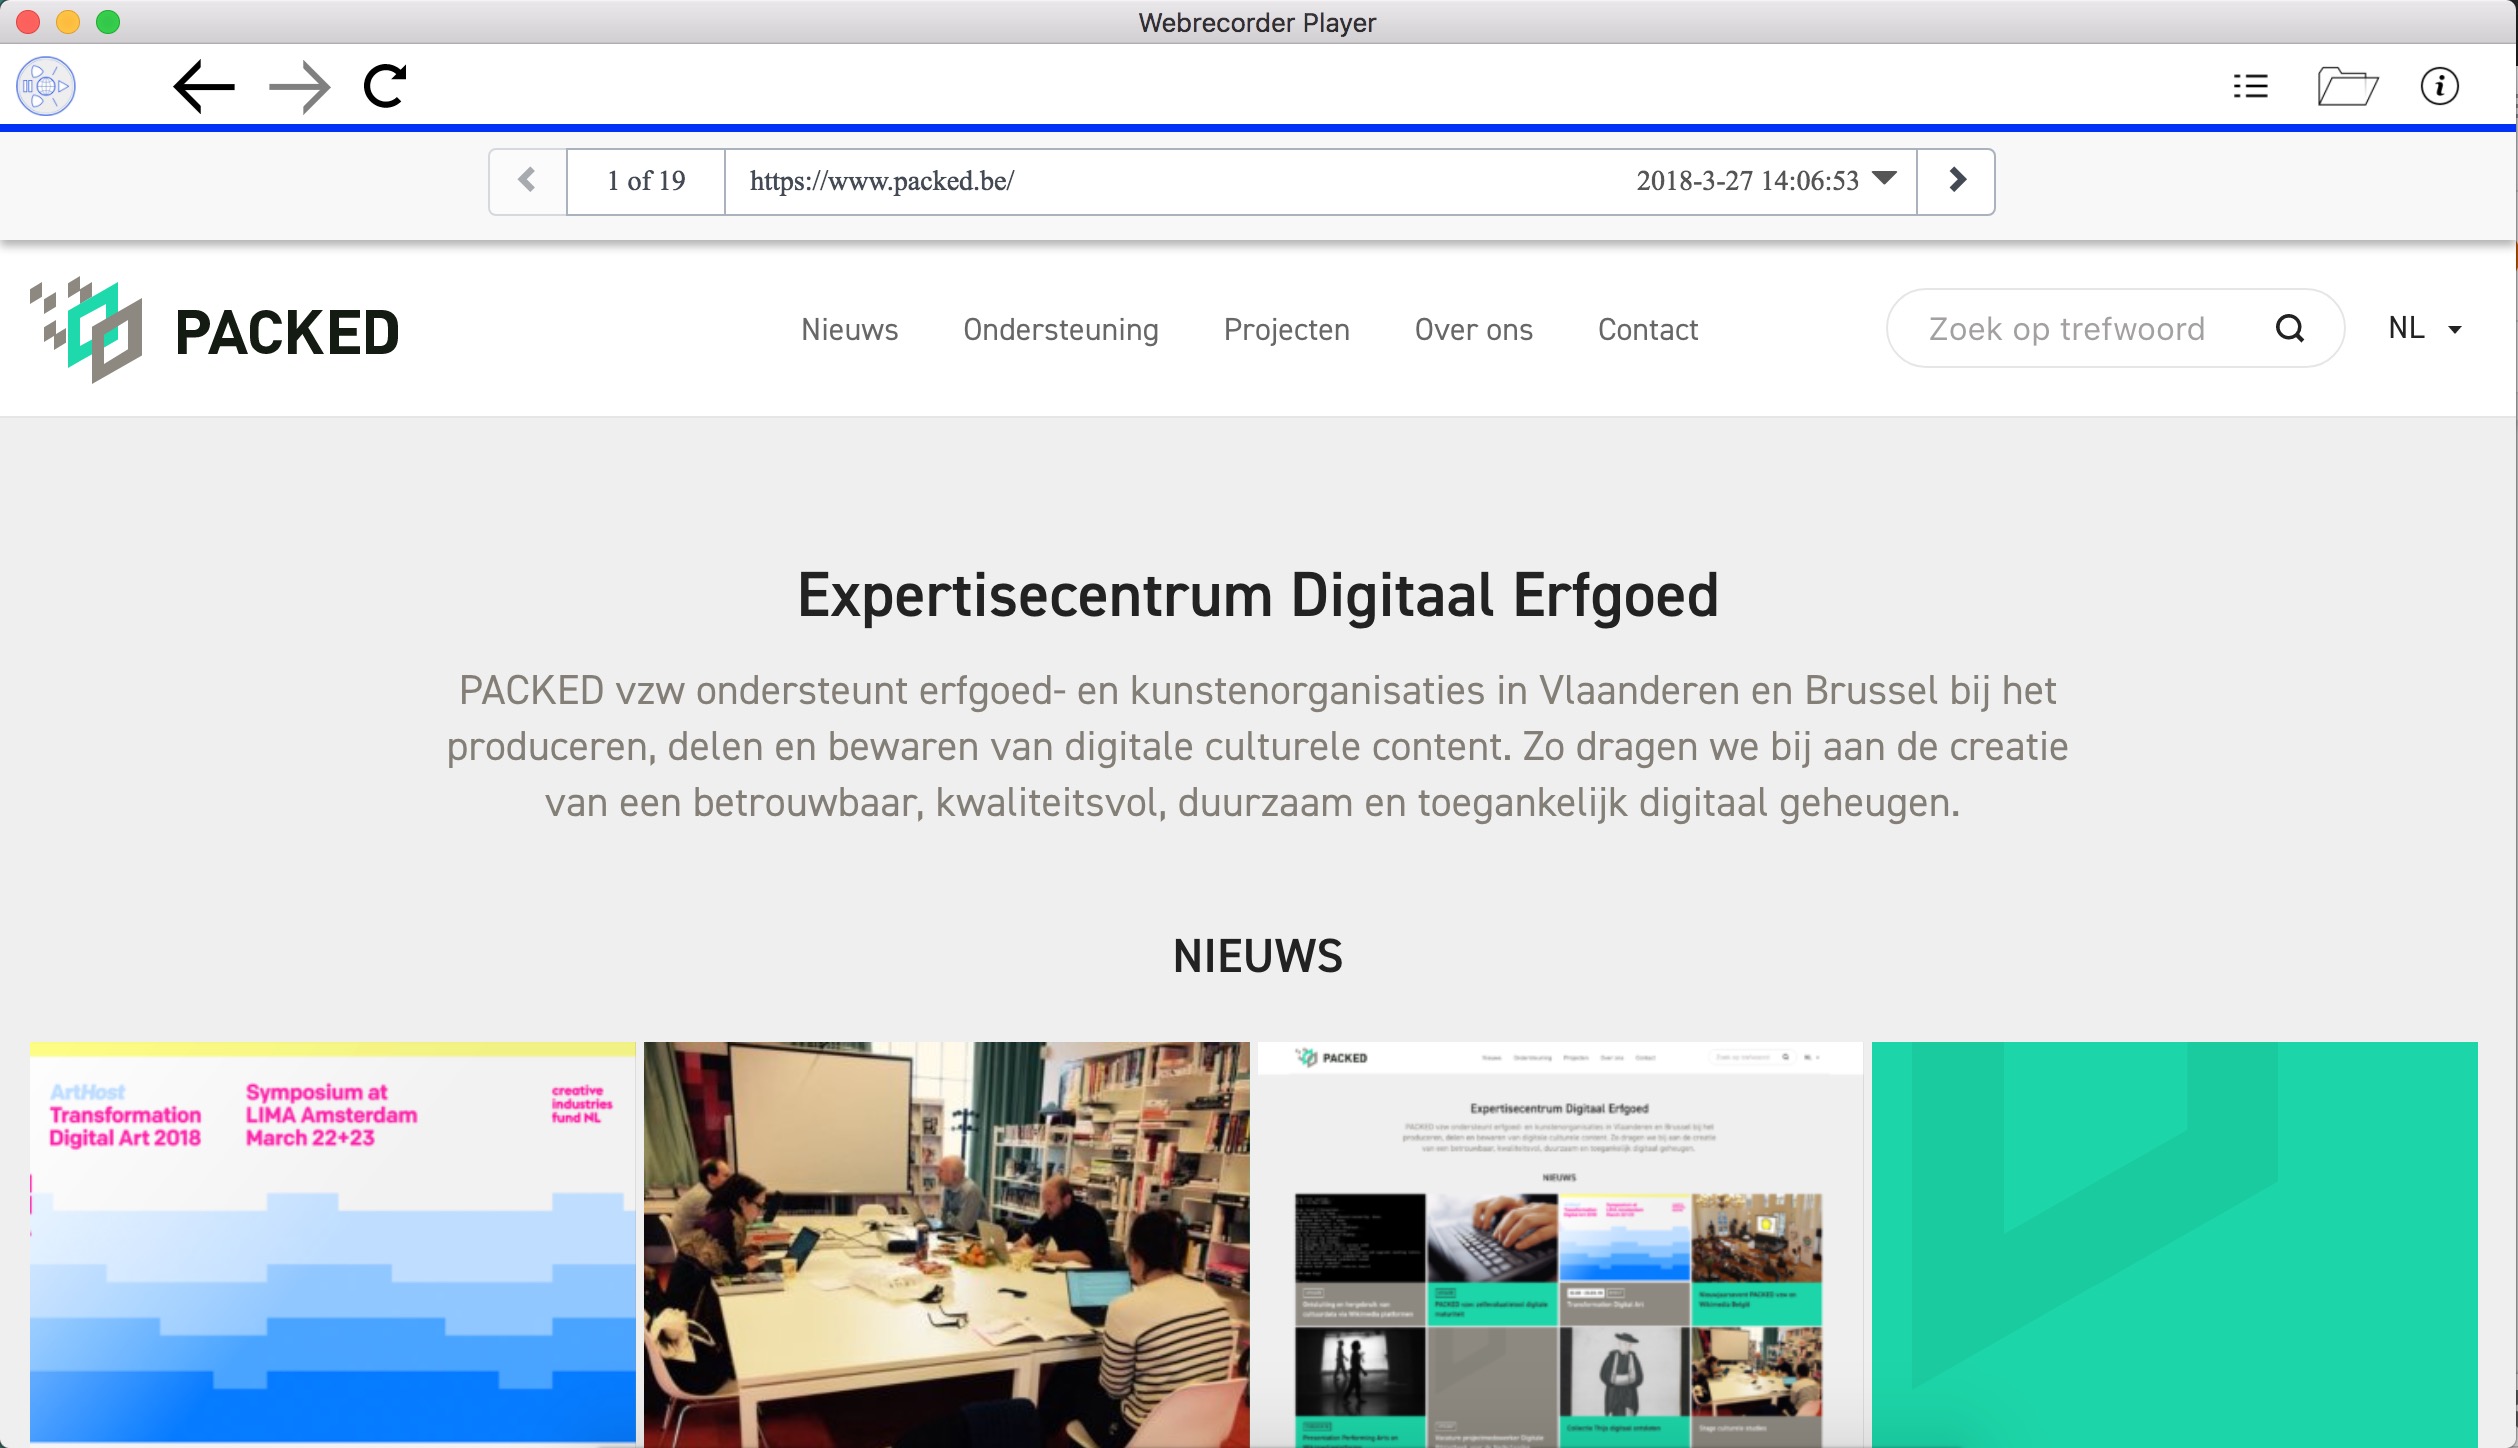The image size is (2518, 1448).
Task: Go to previous bookmark with left chevron
Action: [x=527, y=181]
